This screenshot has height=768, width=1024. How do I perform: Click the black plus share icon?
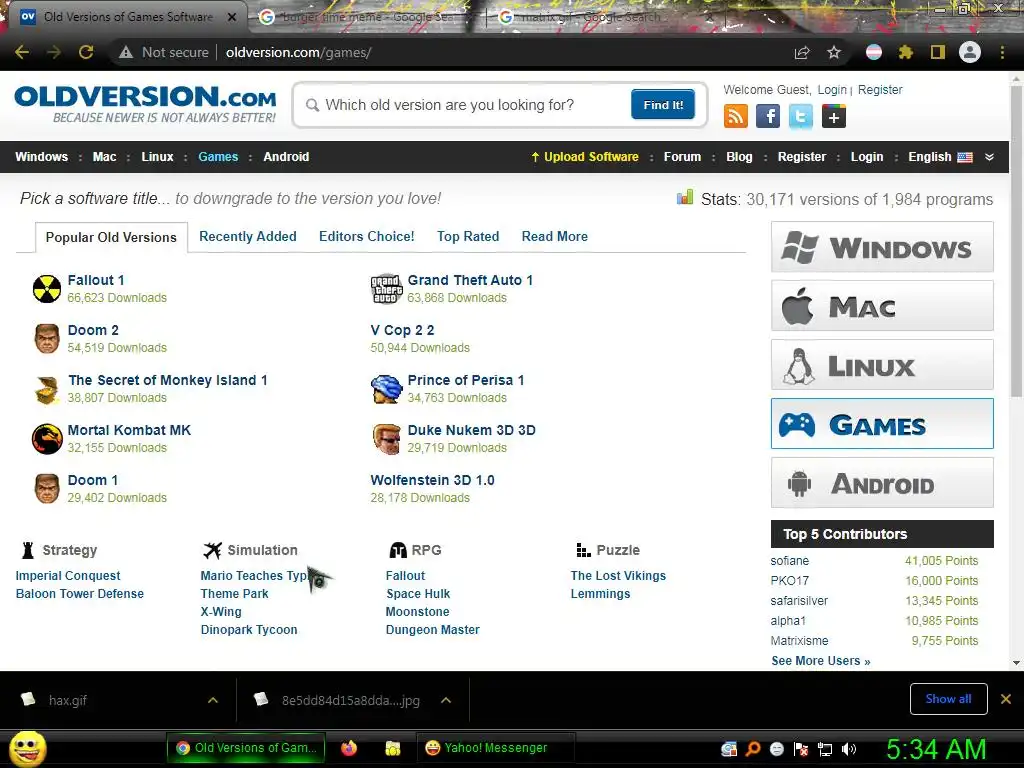(x=834, y=117)
